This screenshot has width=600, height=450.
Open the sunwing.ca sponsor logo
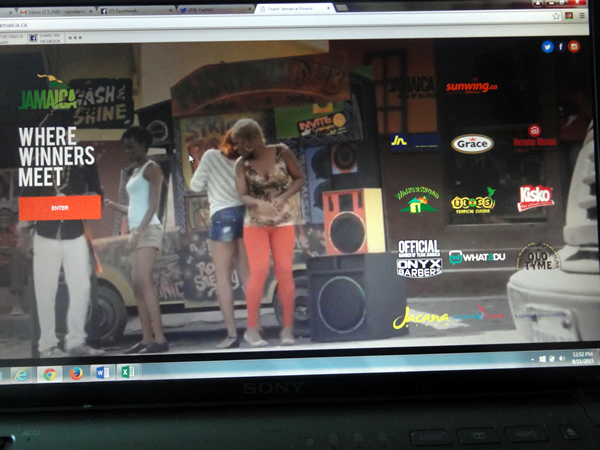(x=471, y=87)
